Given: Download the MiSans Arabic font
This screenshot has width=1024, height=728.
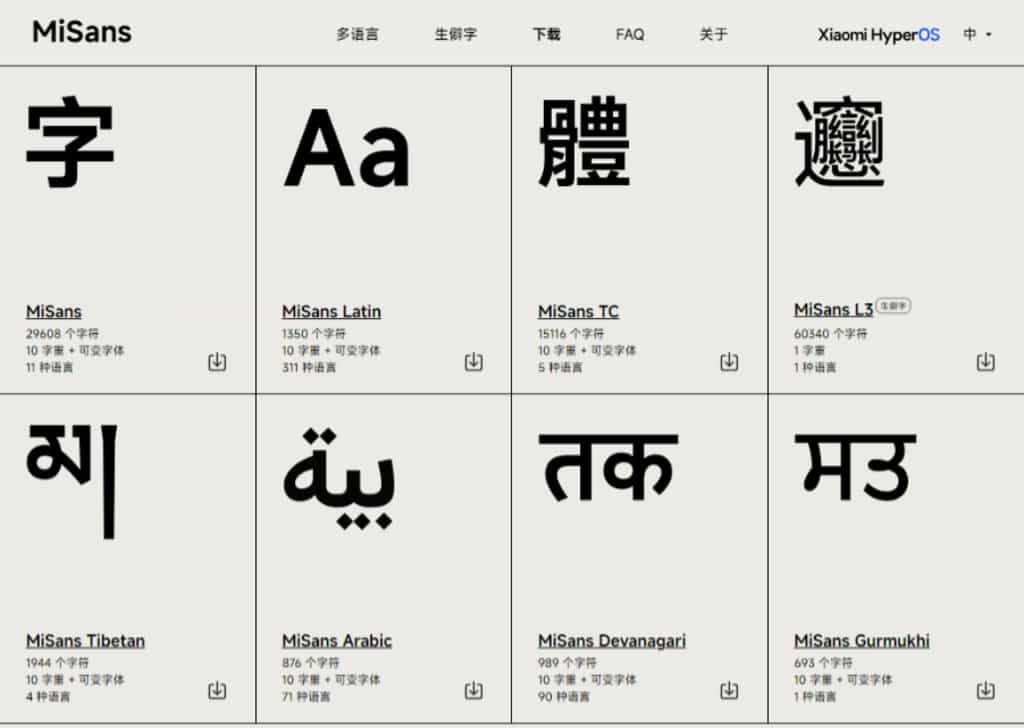Looking at the screenshot, I should 473,690.
